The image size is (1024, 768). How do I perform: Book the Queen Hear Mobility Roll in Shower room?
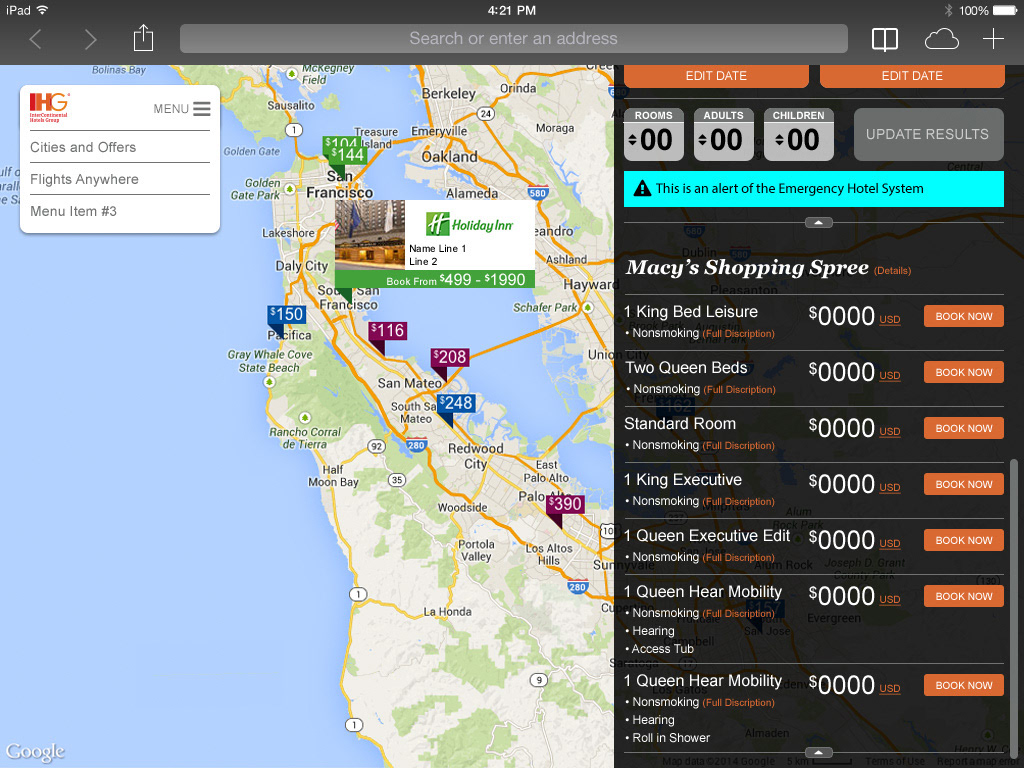pos(964,685)
